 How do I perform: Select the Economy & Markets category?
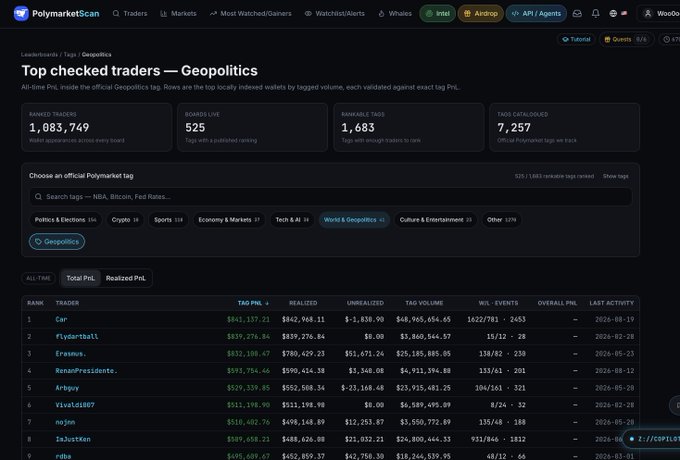(x=229, y=220)
